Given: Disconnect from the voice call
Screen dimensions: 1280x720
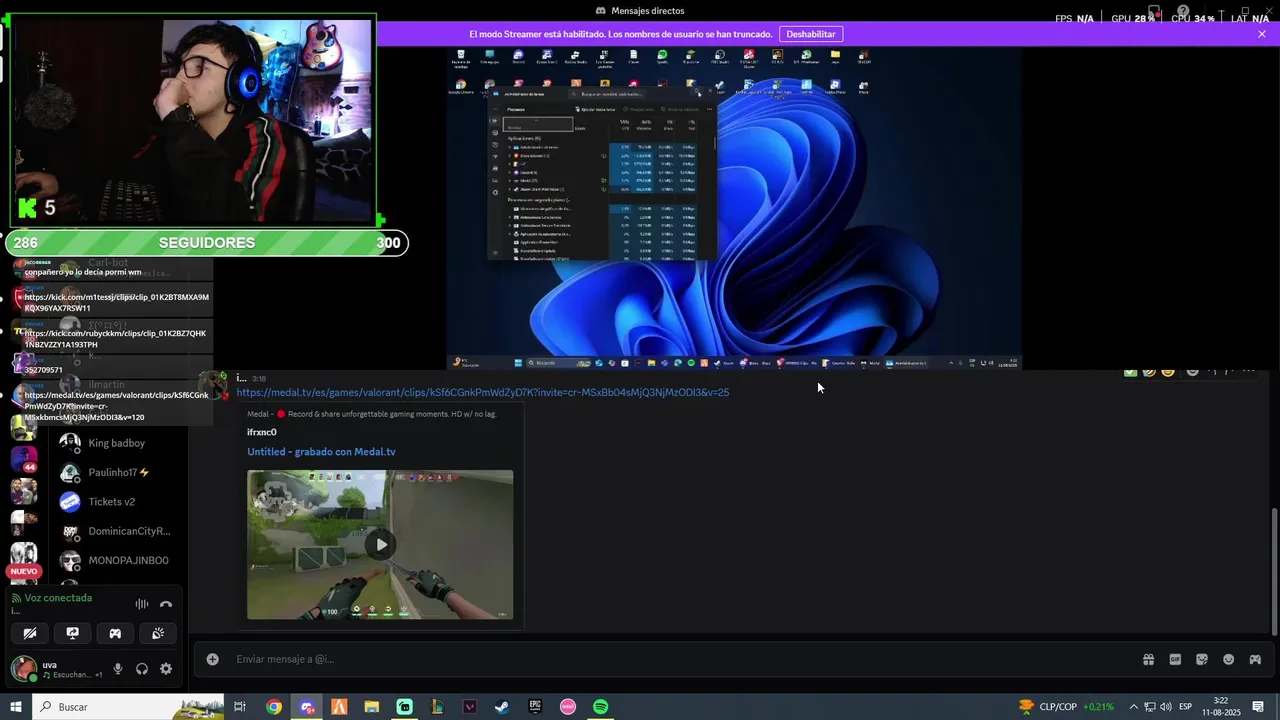Looking at the screenshot, I should [166, 604].
